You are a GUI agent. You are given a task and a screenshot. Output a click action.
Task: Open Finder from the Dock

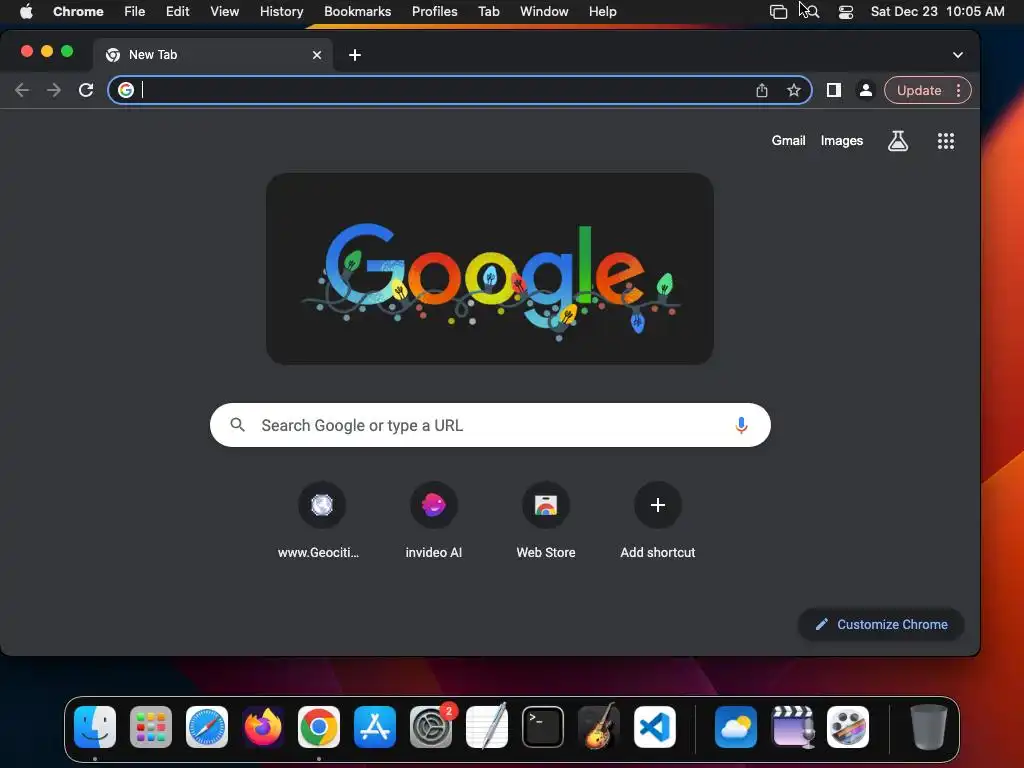click(95, 727)
